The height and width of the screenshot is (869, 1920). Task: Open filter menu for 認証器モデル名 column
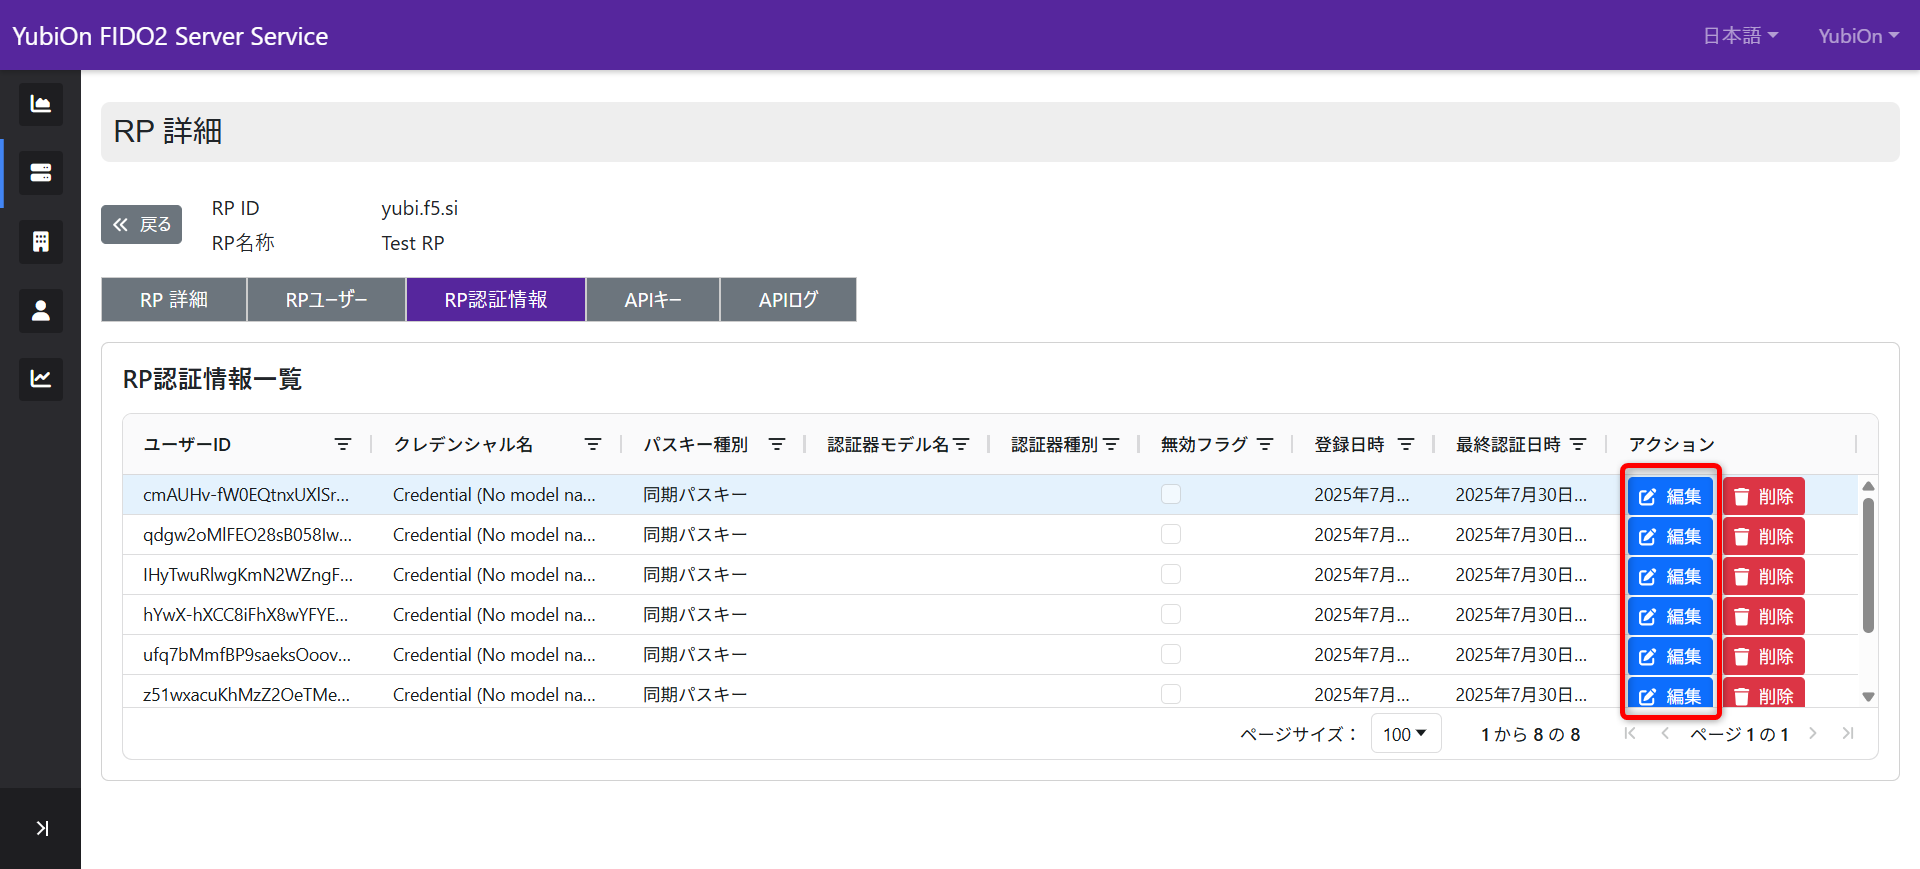click(961, 444)
